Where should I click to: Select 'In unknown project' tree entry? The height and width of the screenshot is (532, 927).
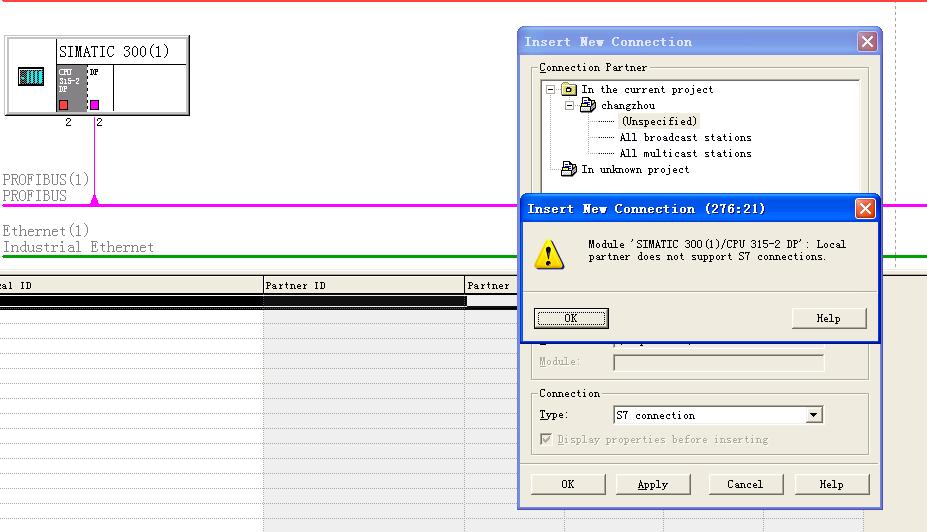pos(635,169)
